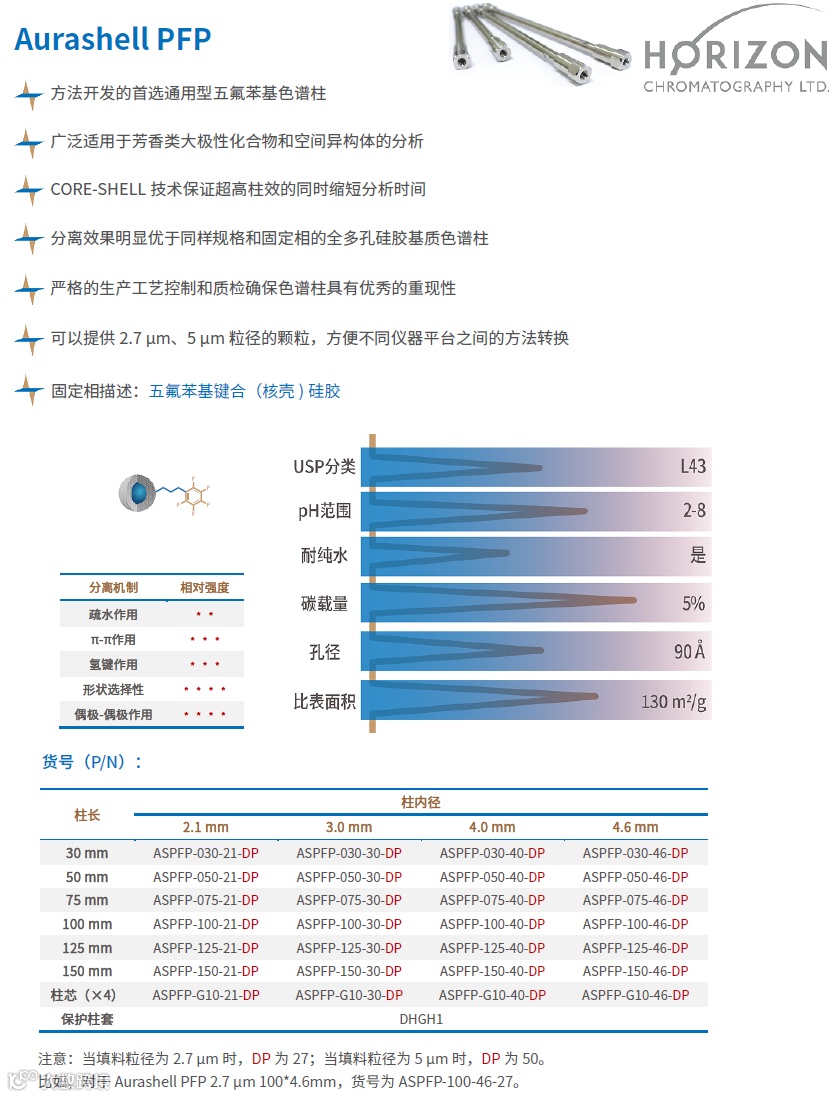
Task: Click part number ASPFP-075-46-DP
Action: [x=635, y=900]
